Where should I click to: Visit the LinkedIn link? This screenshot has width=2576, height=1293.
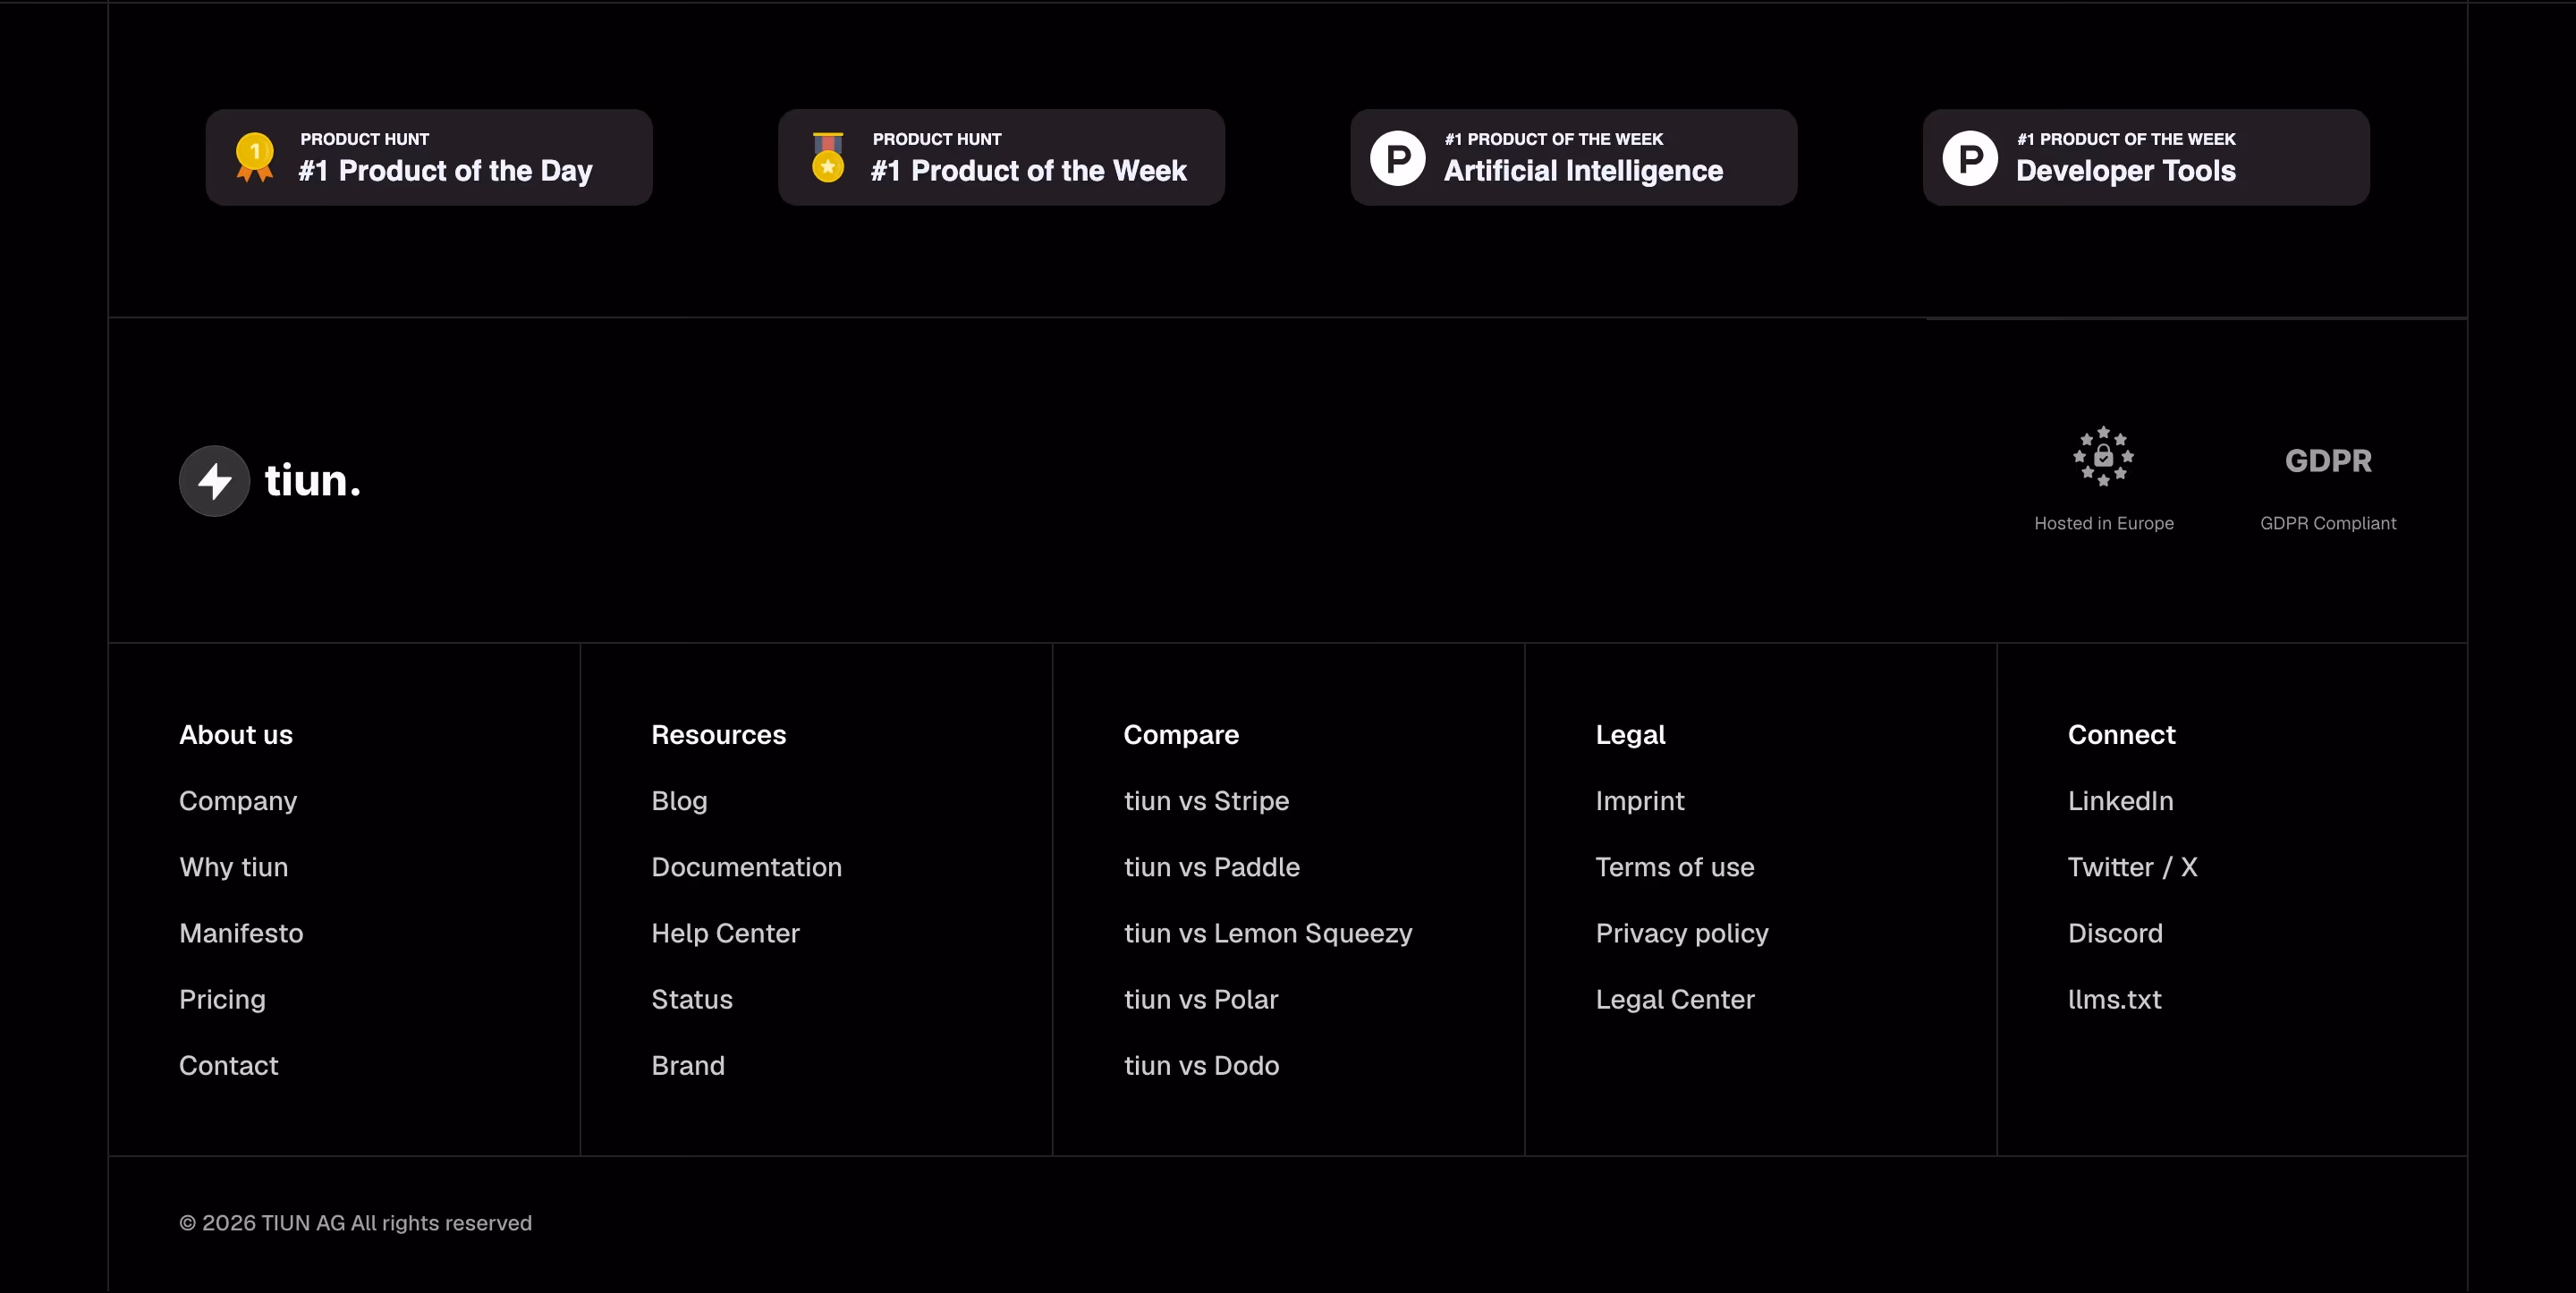click(x=2120, y=801)
